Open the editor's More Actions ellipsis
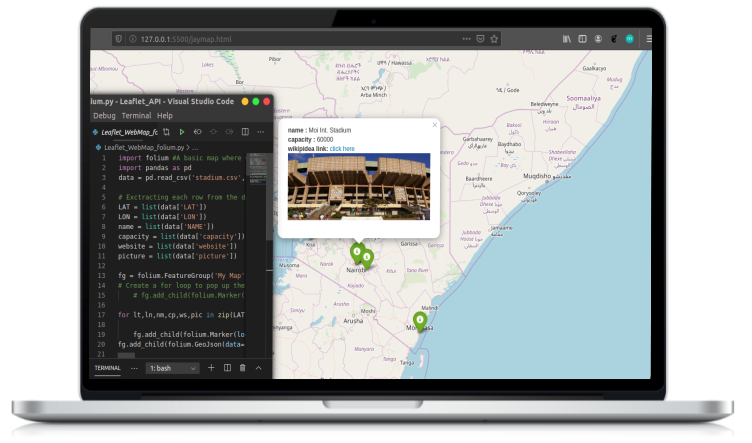 click(261, 132)
